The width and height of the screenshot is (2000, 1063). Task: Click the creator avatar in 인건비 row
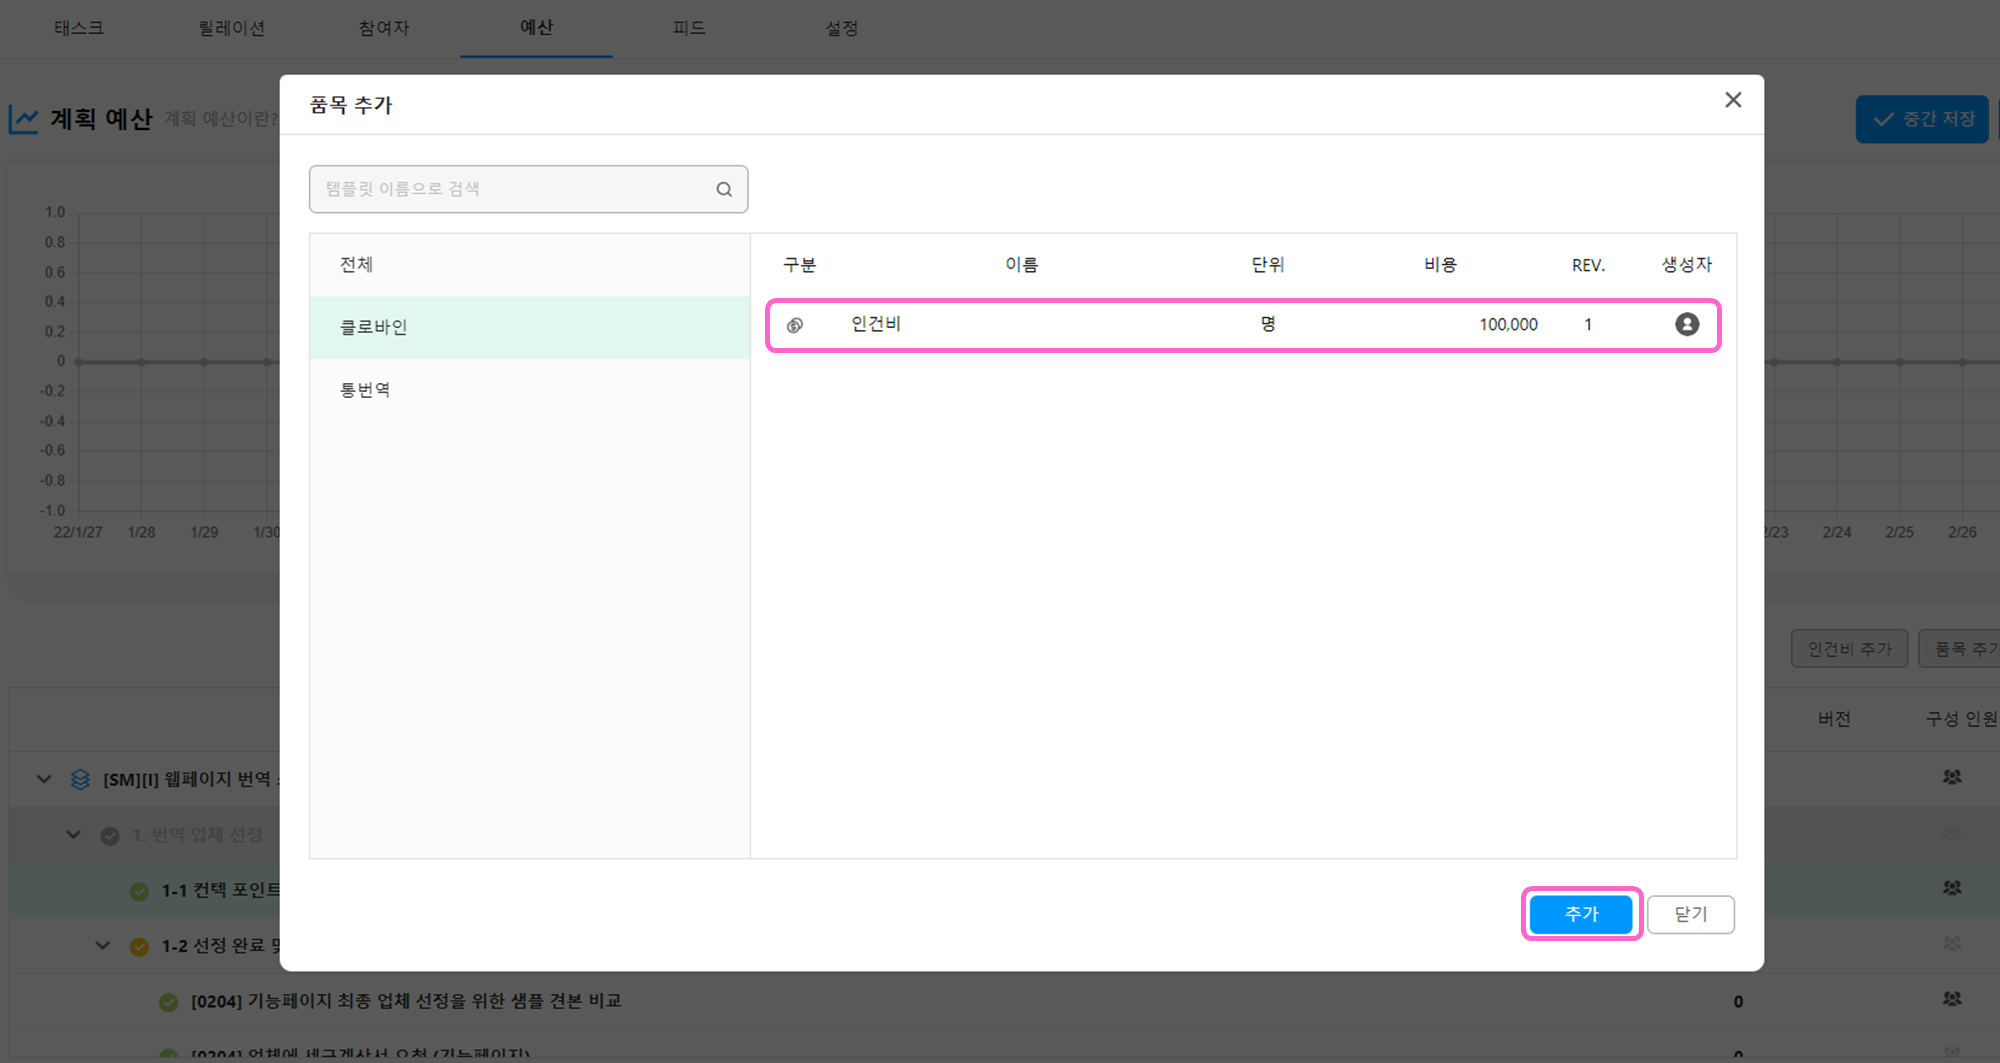coord(1687,324)
